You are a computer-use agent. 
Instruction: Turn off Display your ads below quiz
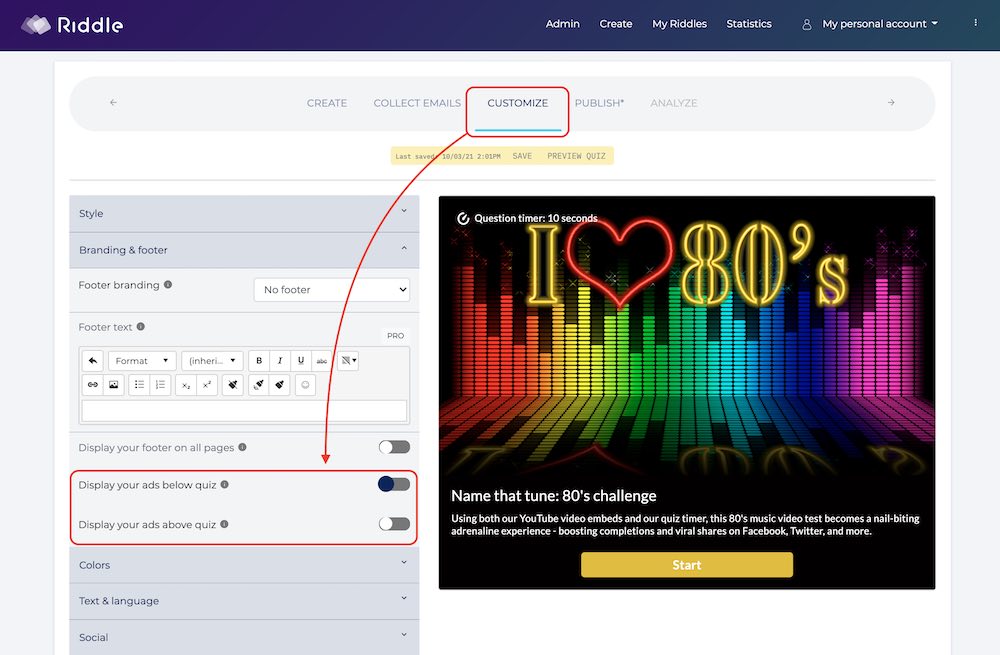point(394,484)
